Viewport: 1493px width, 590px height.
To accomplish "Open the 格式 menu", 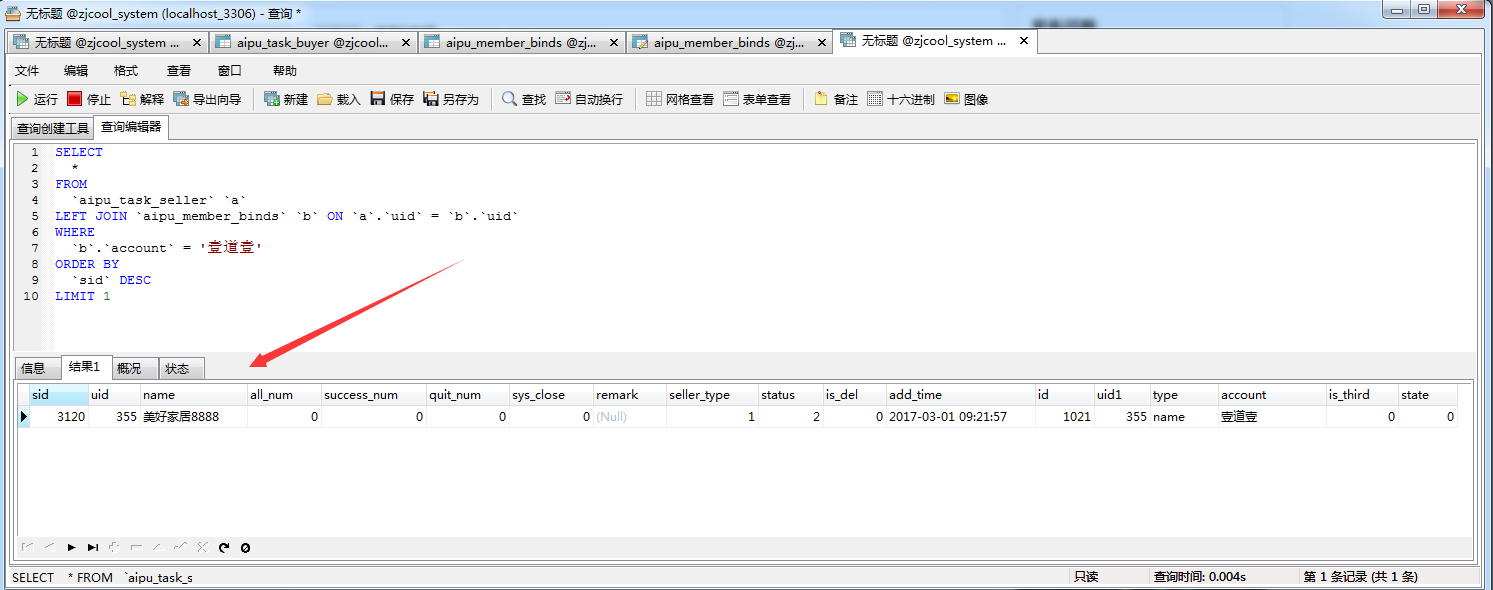I will click(126, 71).
